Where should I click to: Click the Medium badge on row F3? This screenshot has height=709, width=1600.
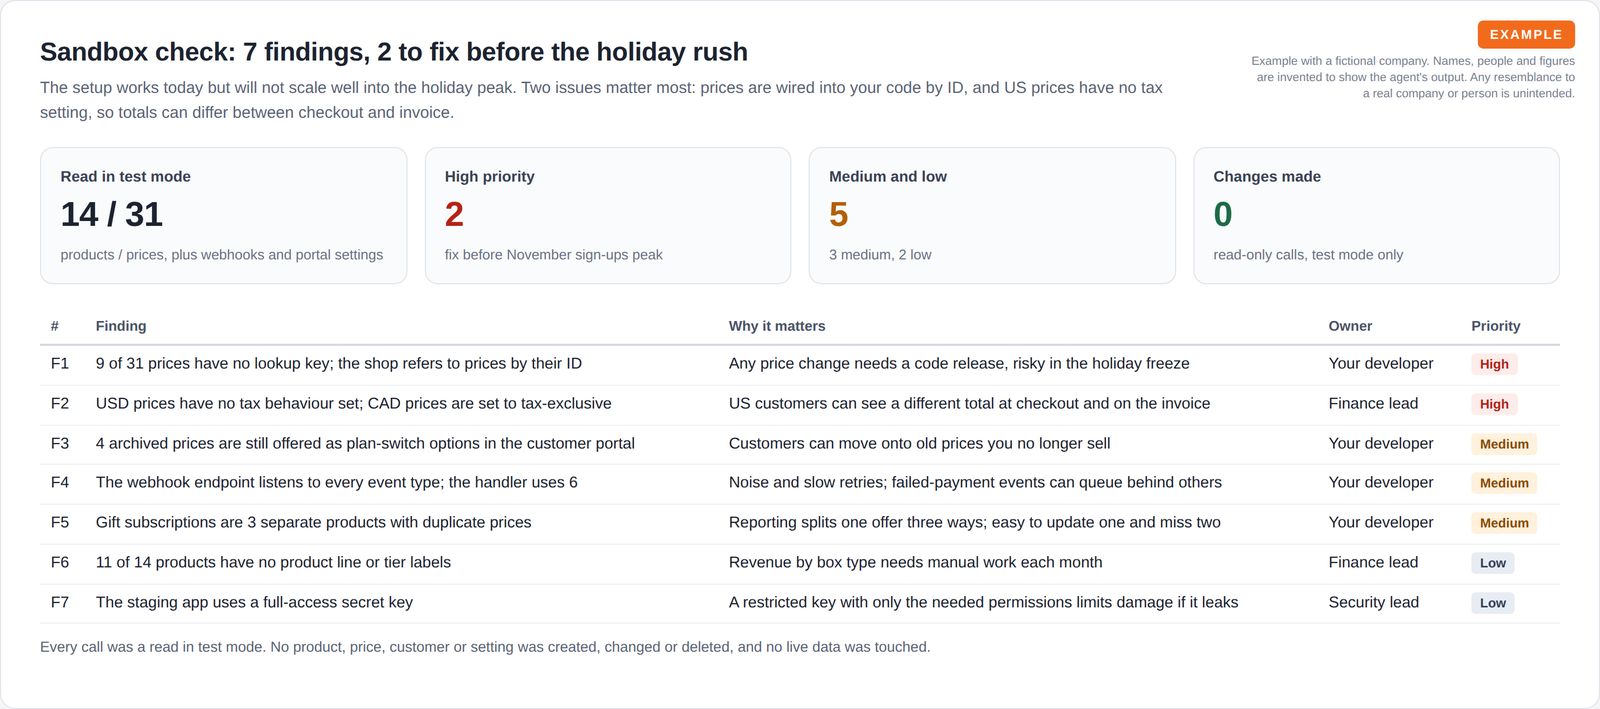1504,444
